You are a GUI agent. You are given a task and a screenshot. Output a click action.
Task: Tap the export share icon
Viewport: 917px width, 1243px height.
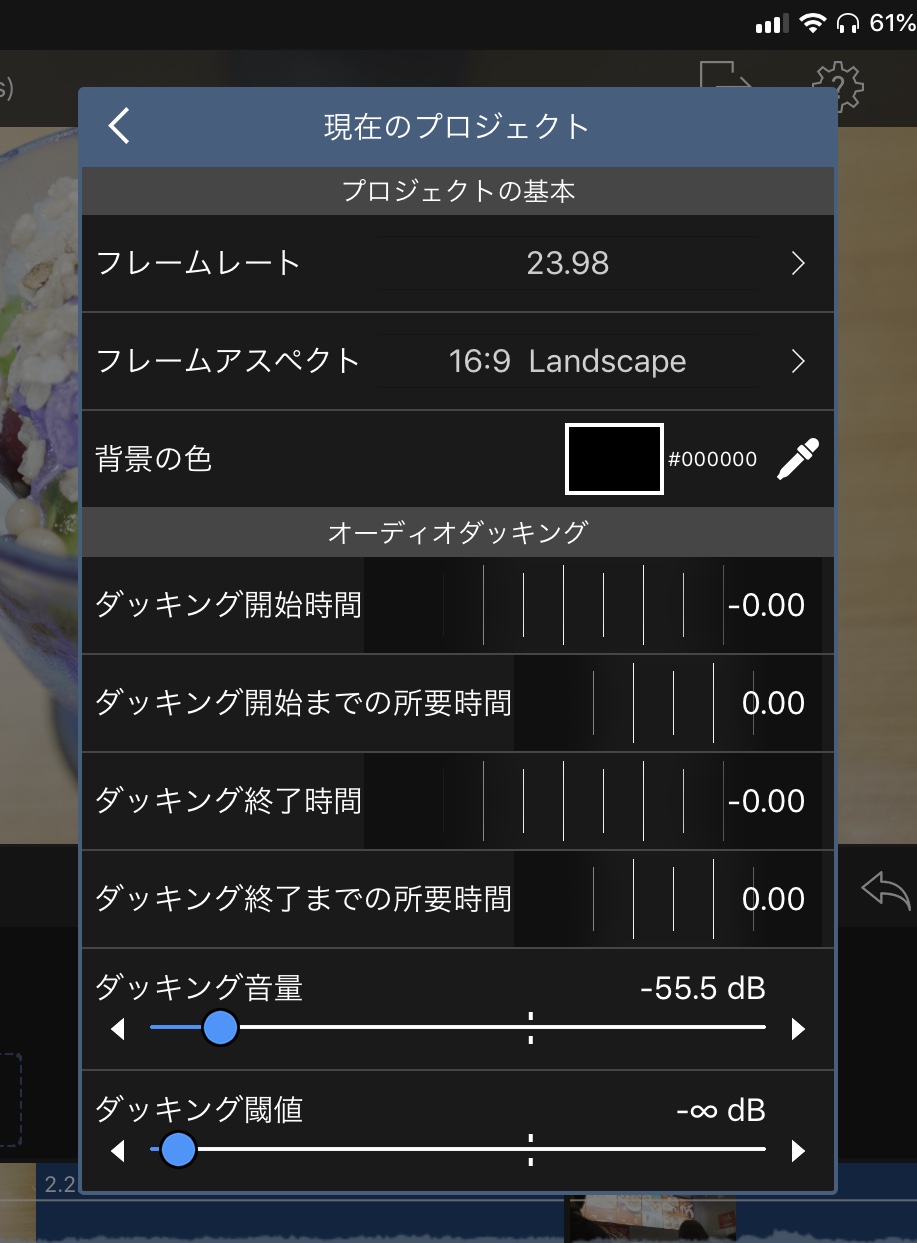pyautogui.click(x=726, y=80)
